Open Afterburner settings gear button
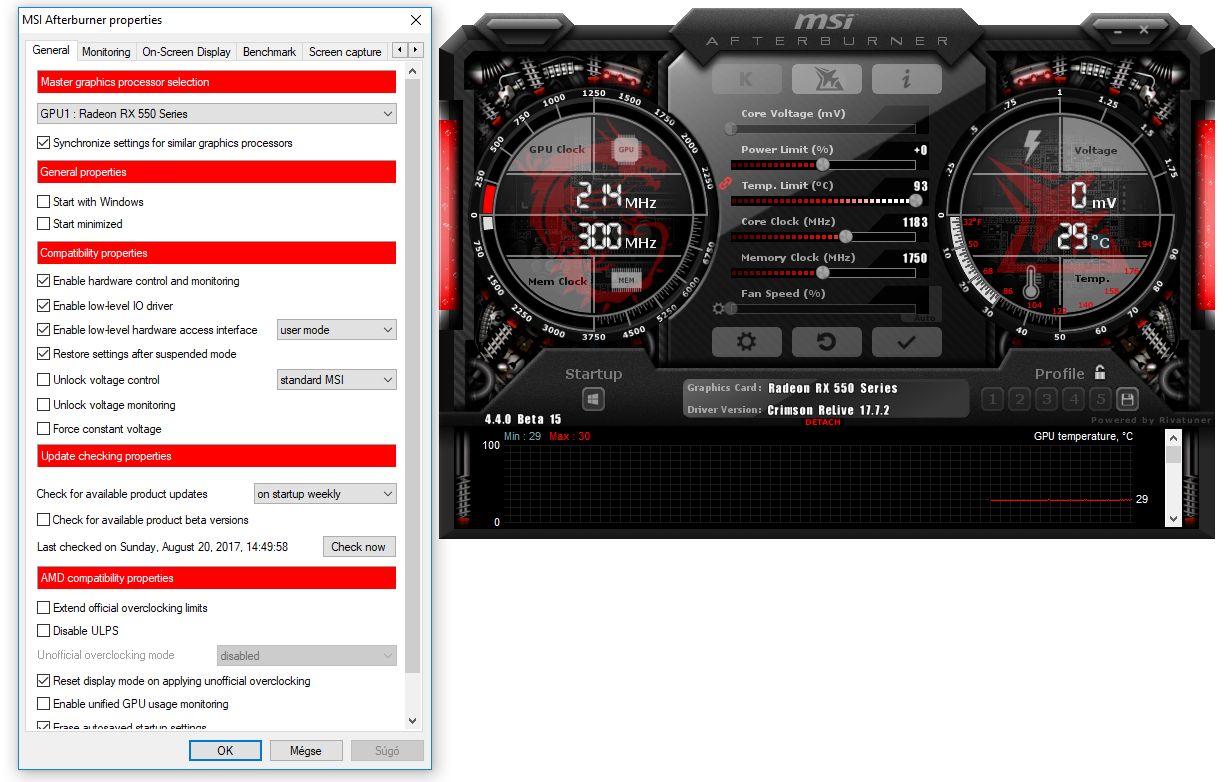Viewport: 1232px width, 782px height. coord(746,342)
